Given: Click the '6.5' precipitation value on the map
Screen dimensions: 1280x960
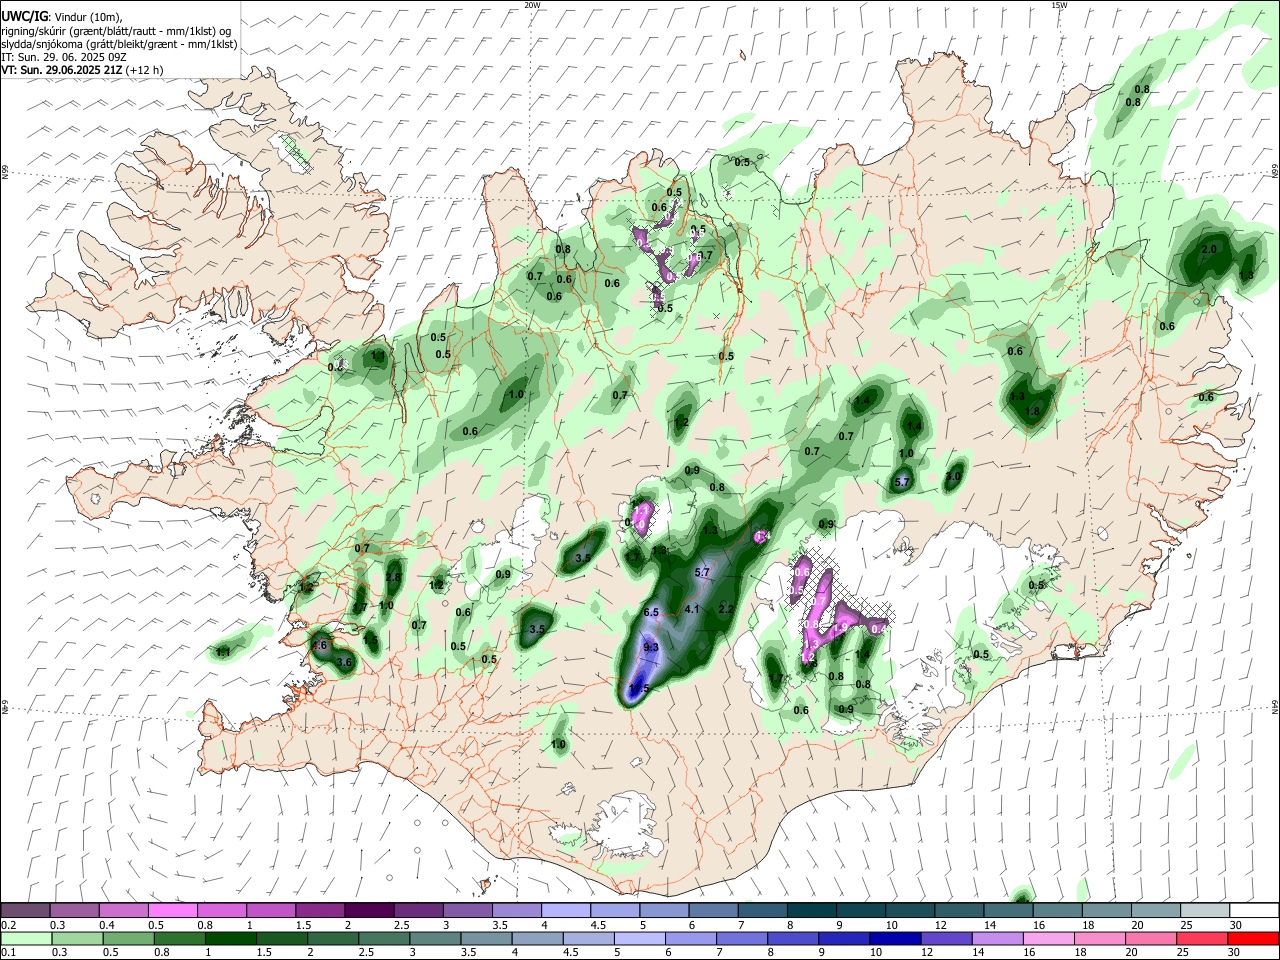Looking at the screenshot, I should pos(651,612).
